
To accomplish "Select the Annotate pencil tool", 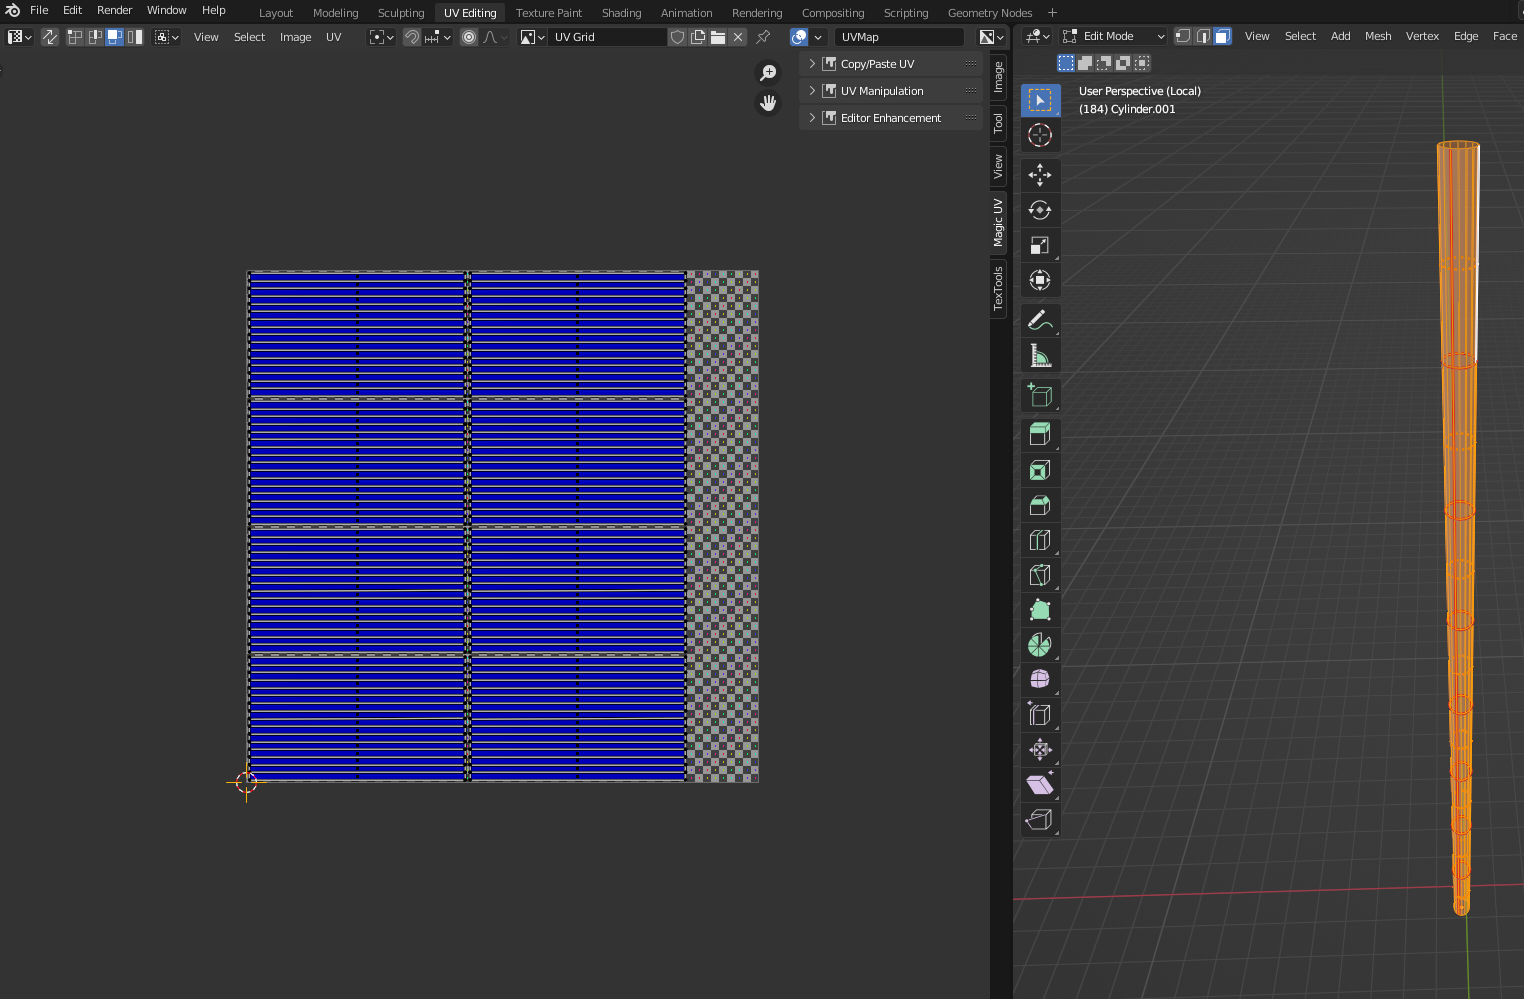I will [x=1040, y=320].
